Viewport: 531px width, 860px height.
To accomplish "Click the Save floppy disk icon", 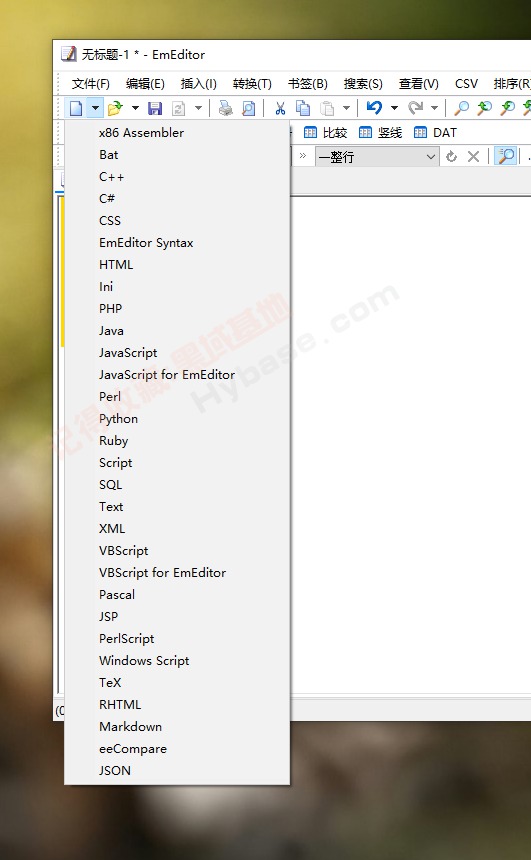I will pos(155,108).
